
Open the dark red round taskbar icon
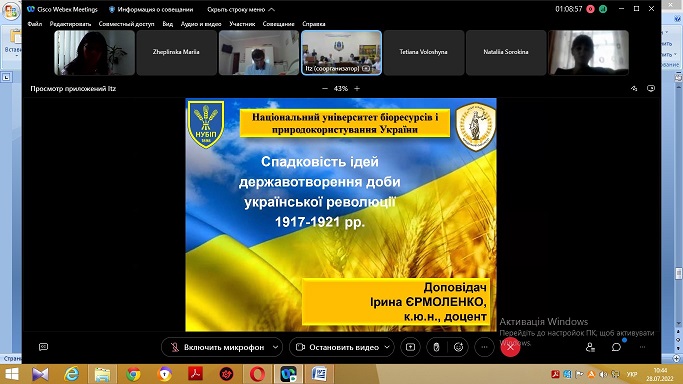coord(226,374)
